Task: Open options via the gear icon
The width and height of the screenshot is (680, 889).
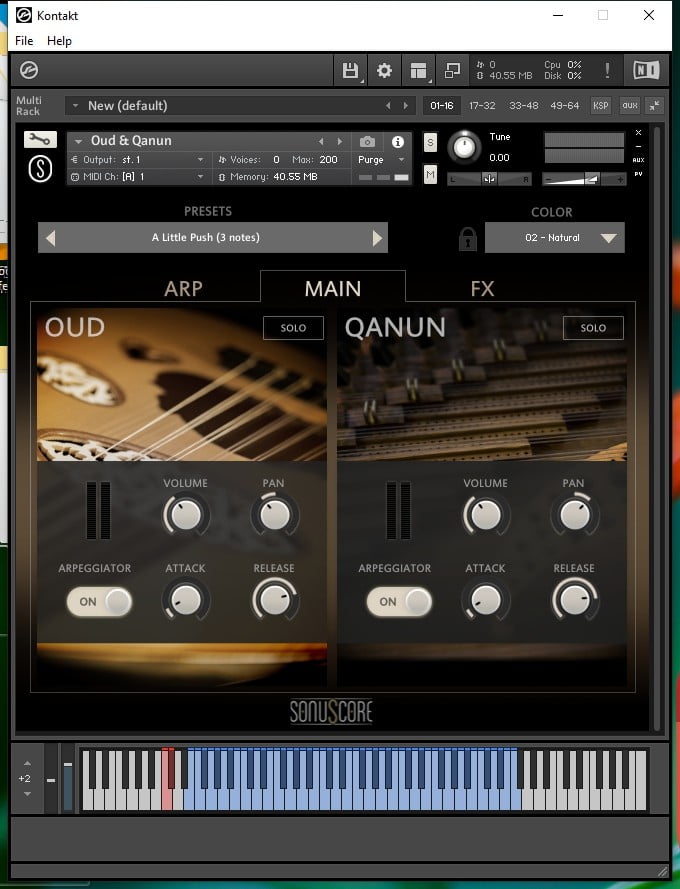Action: (x=385, y=70)
